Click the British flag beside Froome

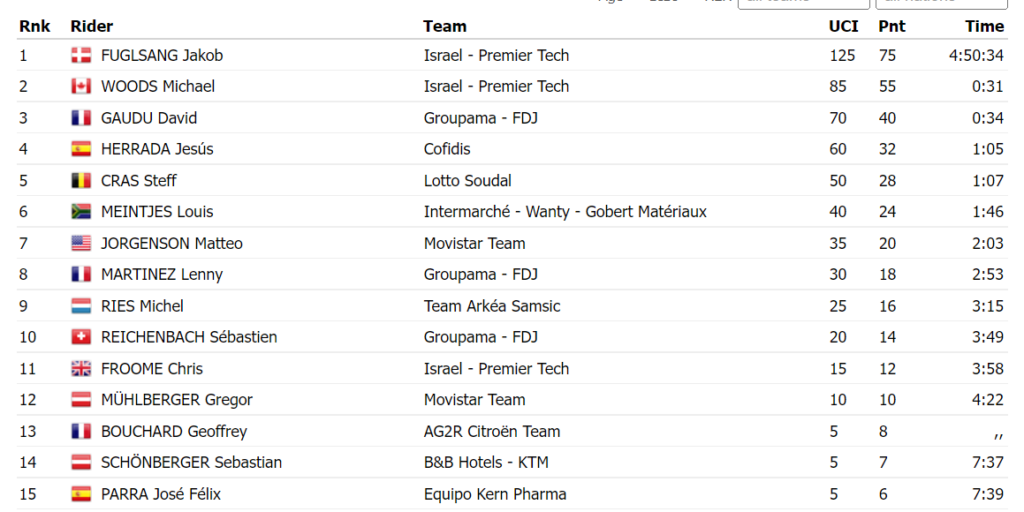click(81, 369)
